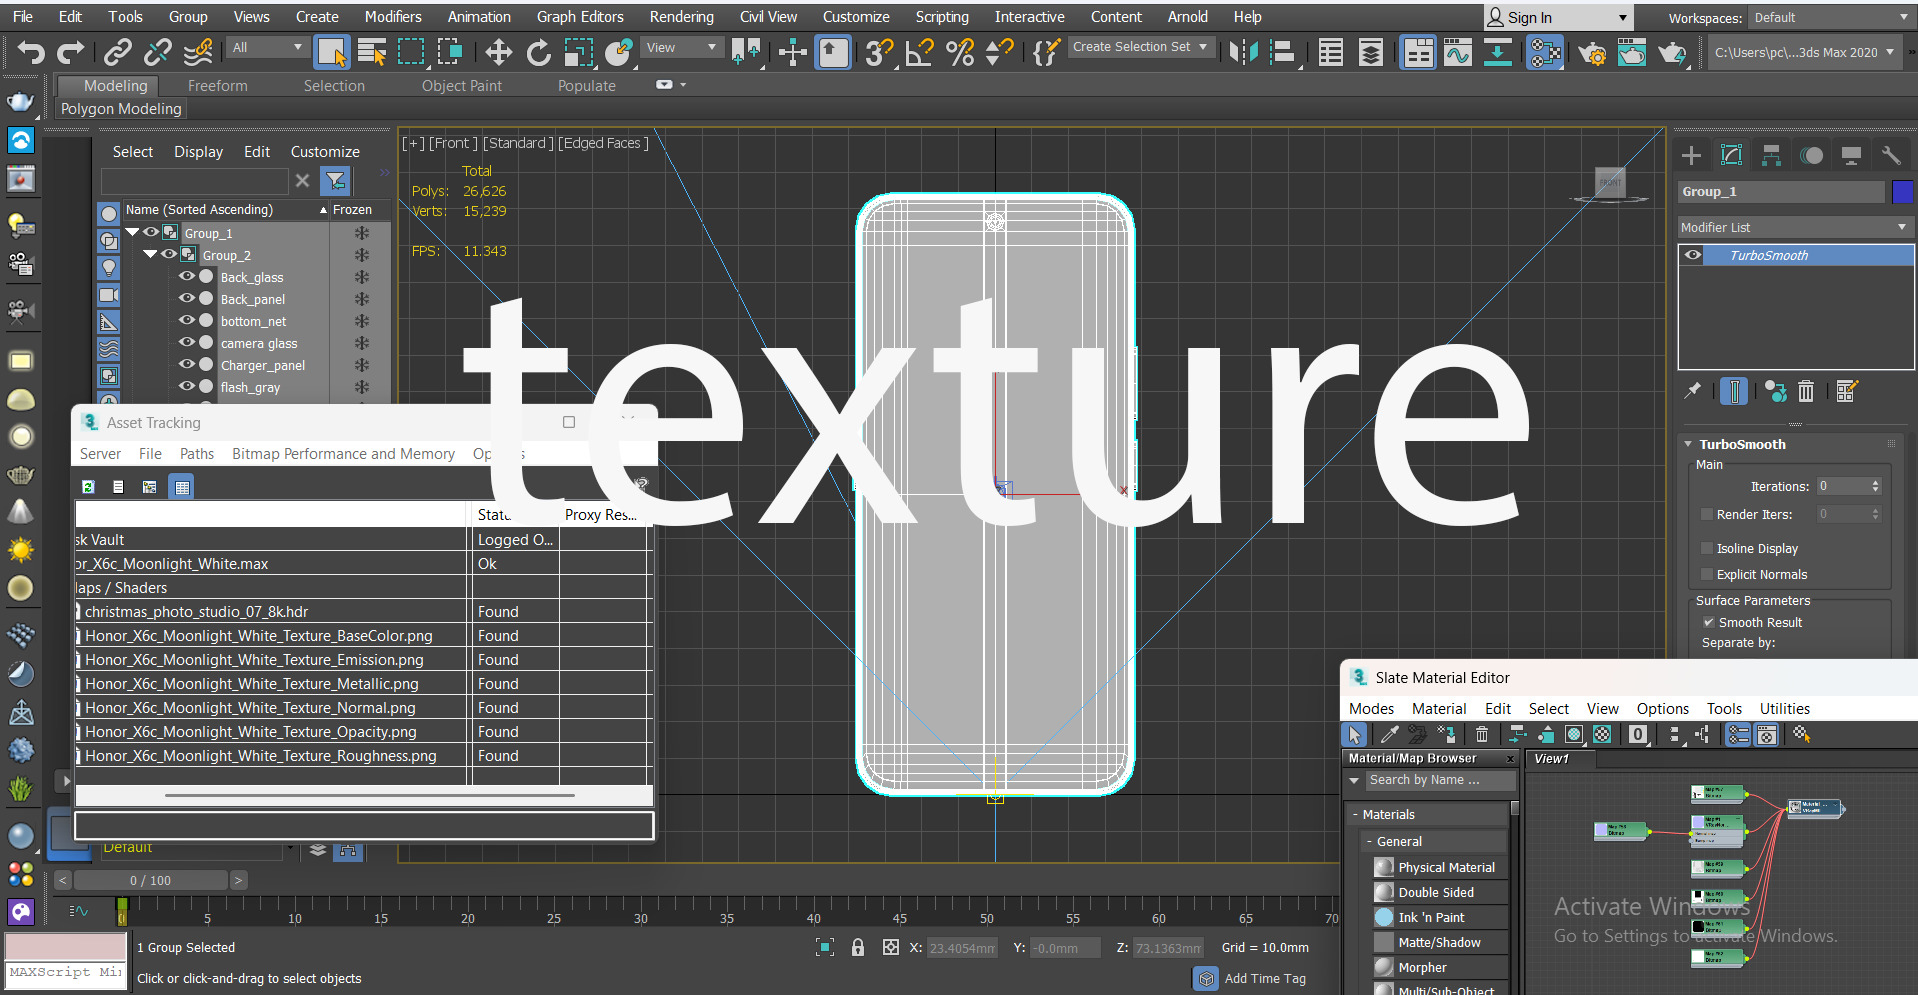Open the Graph Editors menu
This screenshot has width=1918, height=995.
[x=580, y=17]
